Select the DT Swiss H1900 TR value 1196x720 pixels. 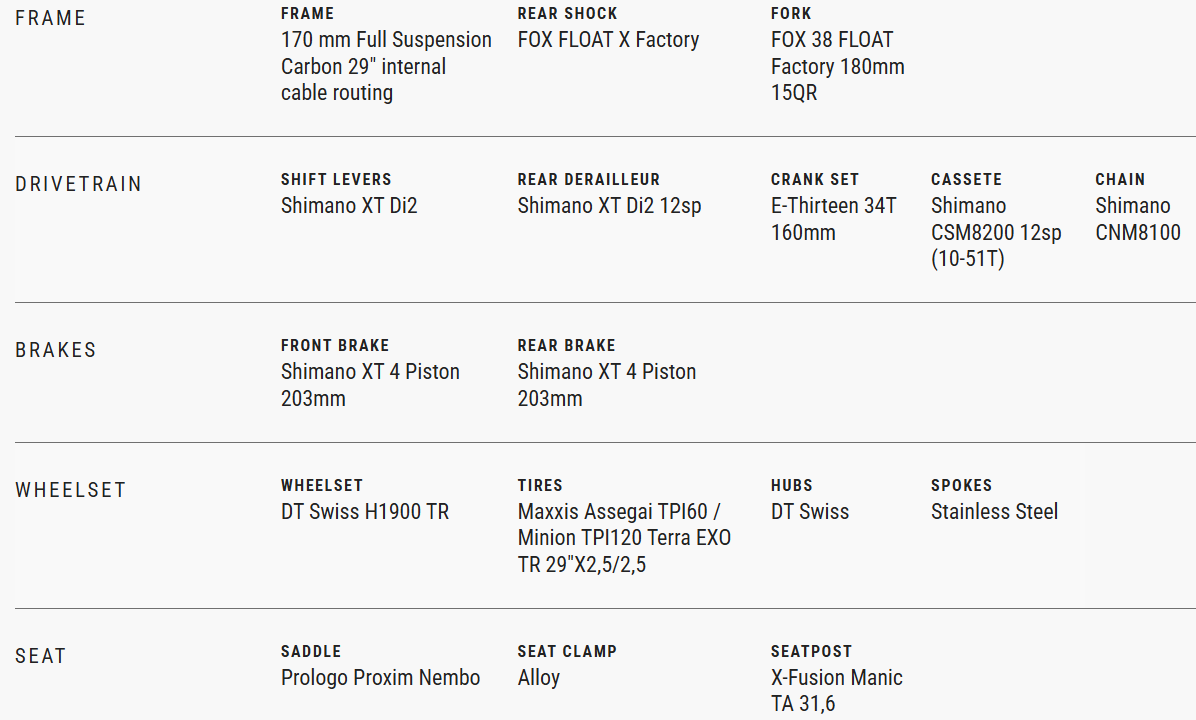[365, 512]
